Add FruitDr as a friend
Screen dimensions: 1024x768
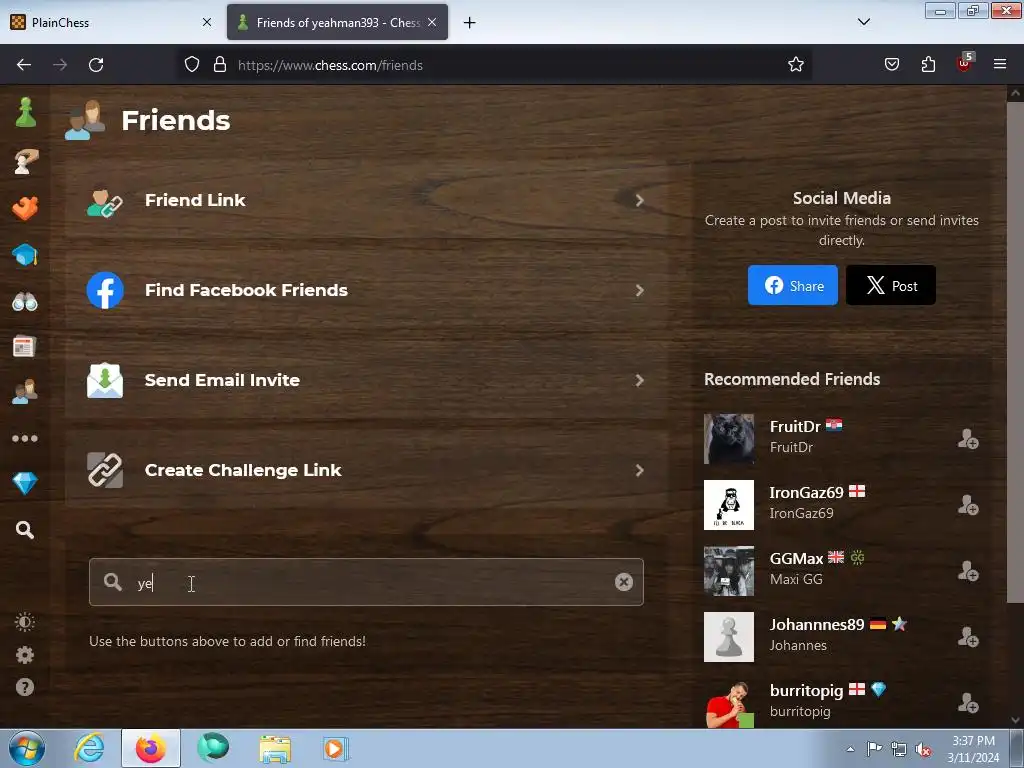pyautogui.click(x=968, y=439)
